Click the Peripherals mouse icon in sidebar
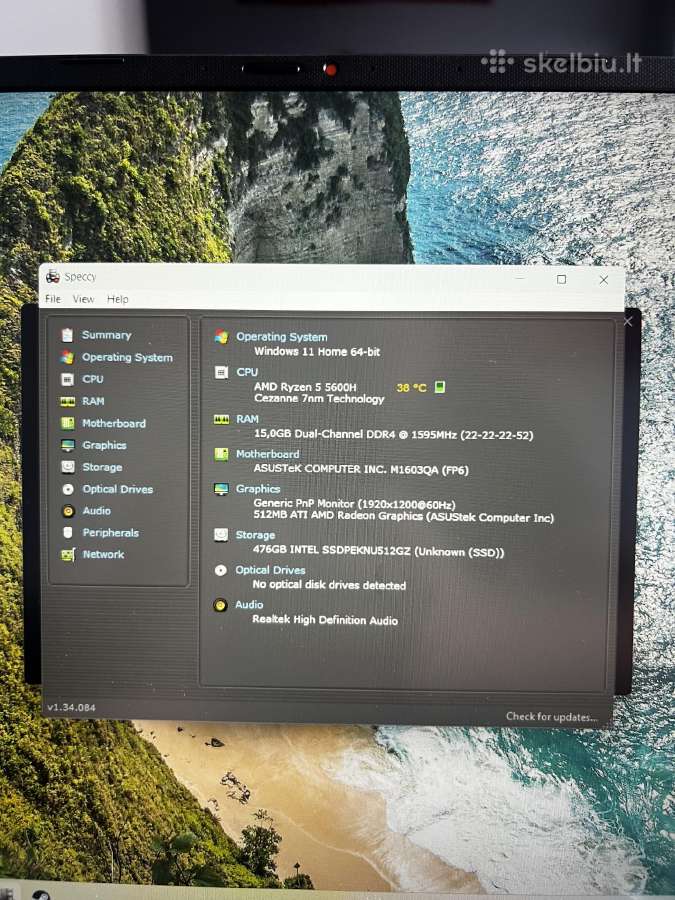 click(68, 533)
